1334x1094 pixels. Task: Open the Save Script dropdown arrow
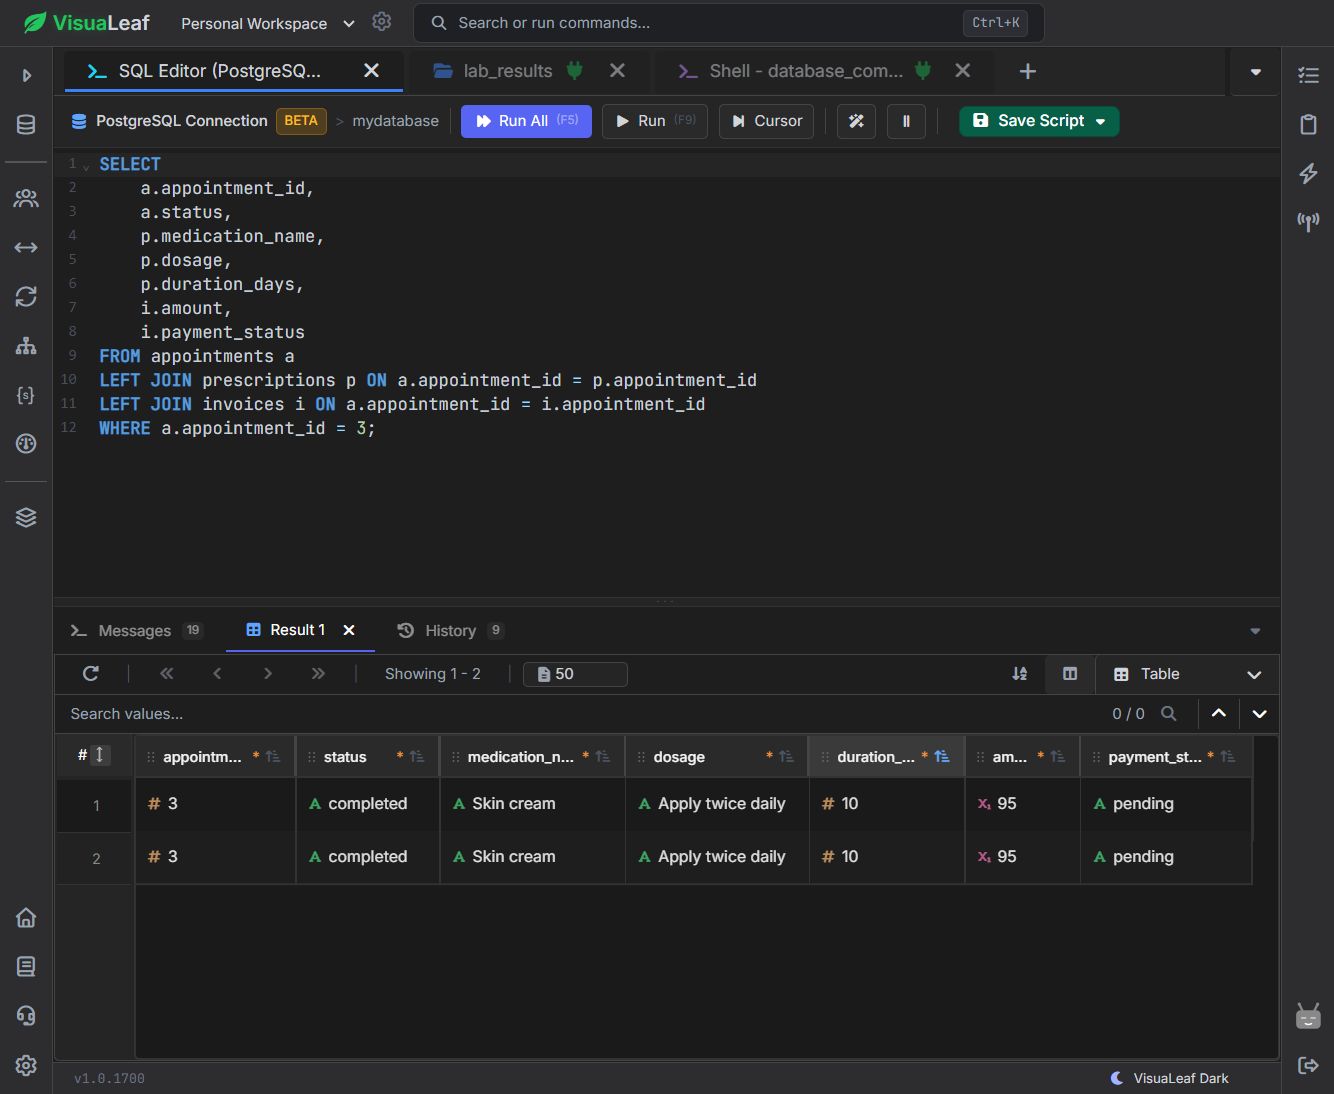click(x=1101, y=121)
